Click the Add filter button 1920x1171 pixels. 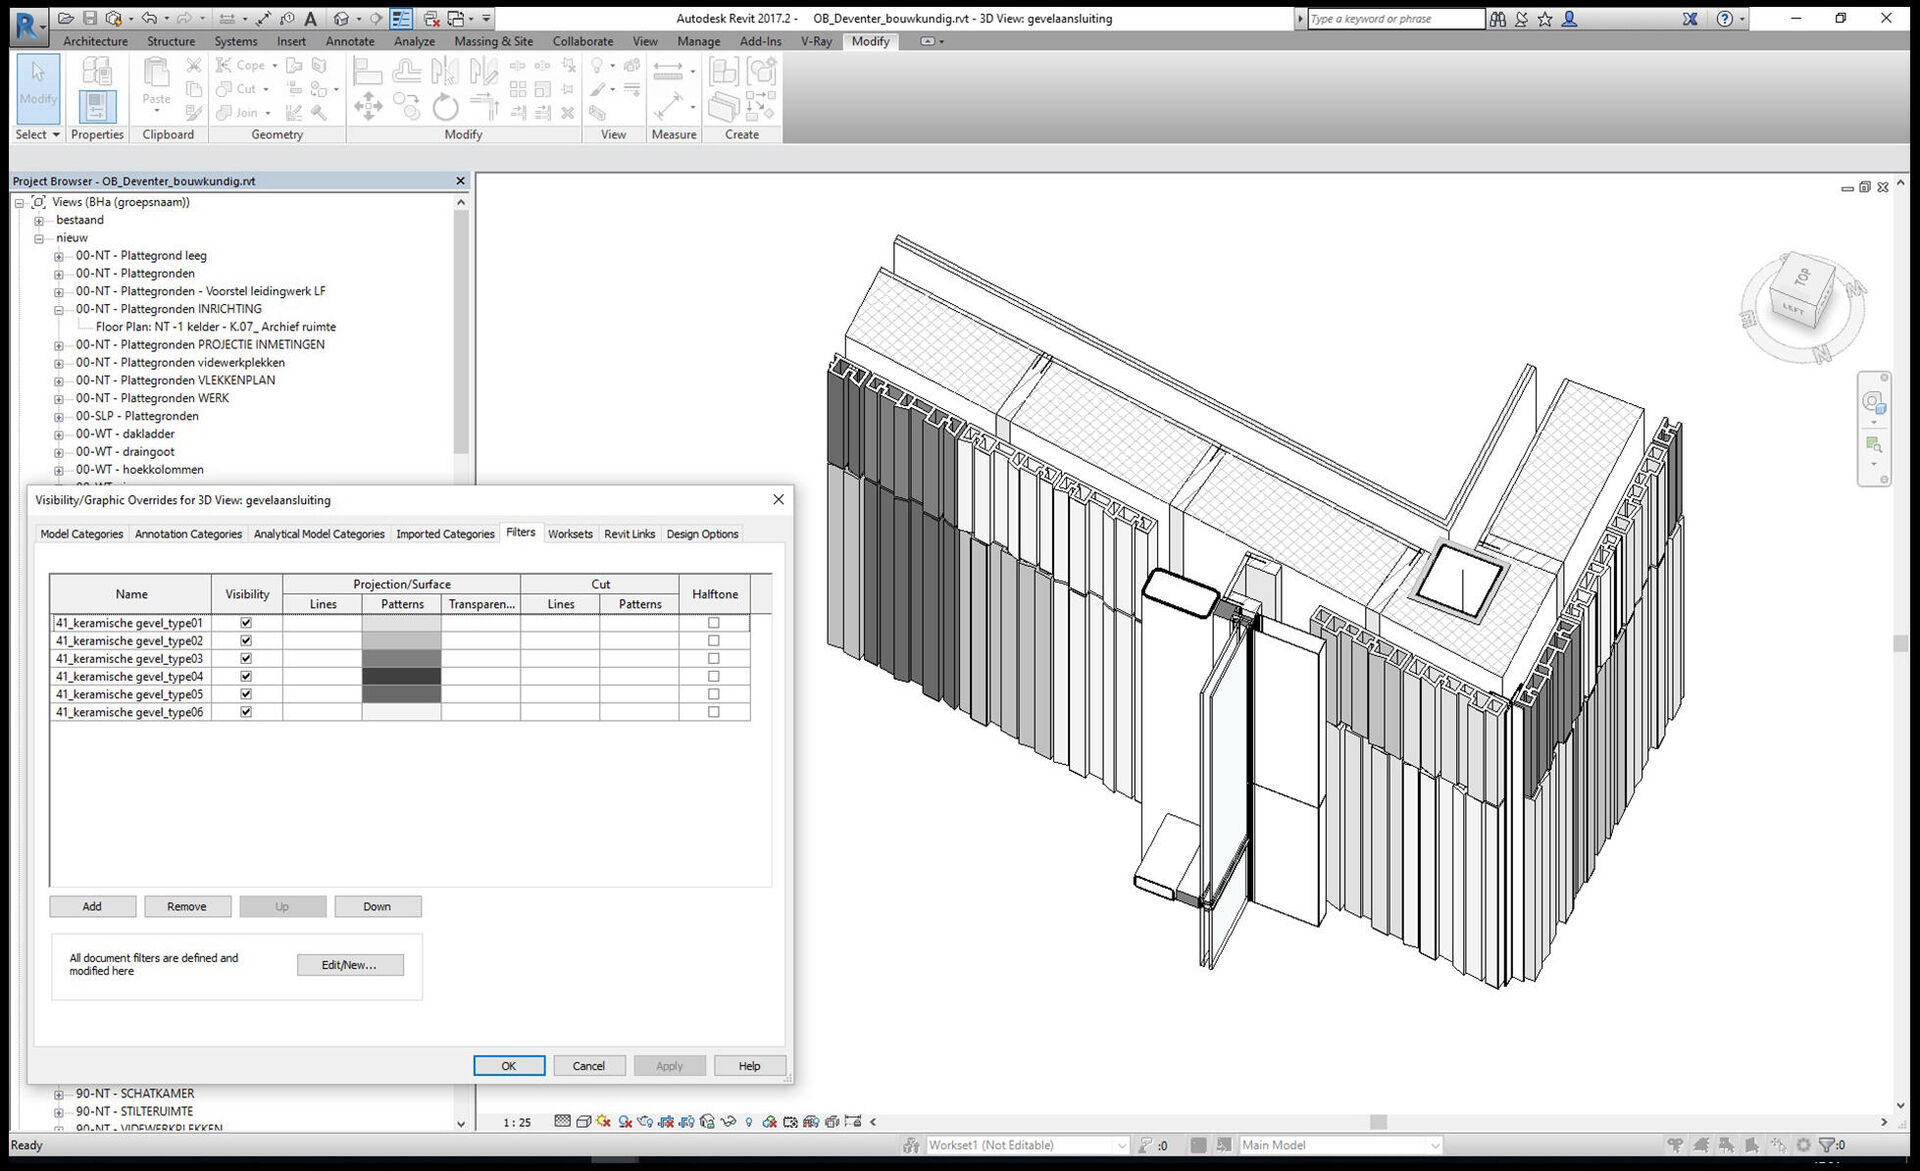(x=92, y=906)
